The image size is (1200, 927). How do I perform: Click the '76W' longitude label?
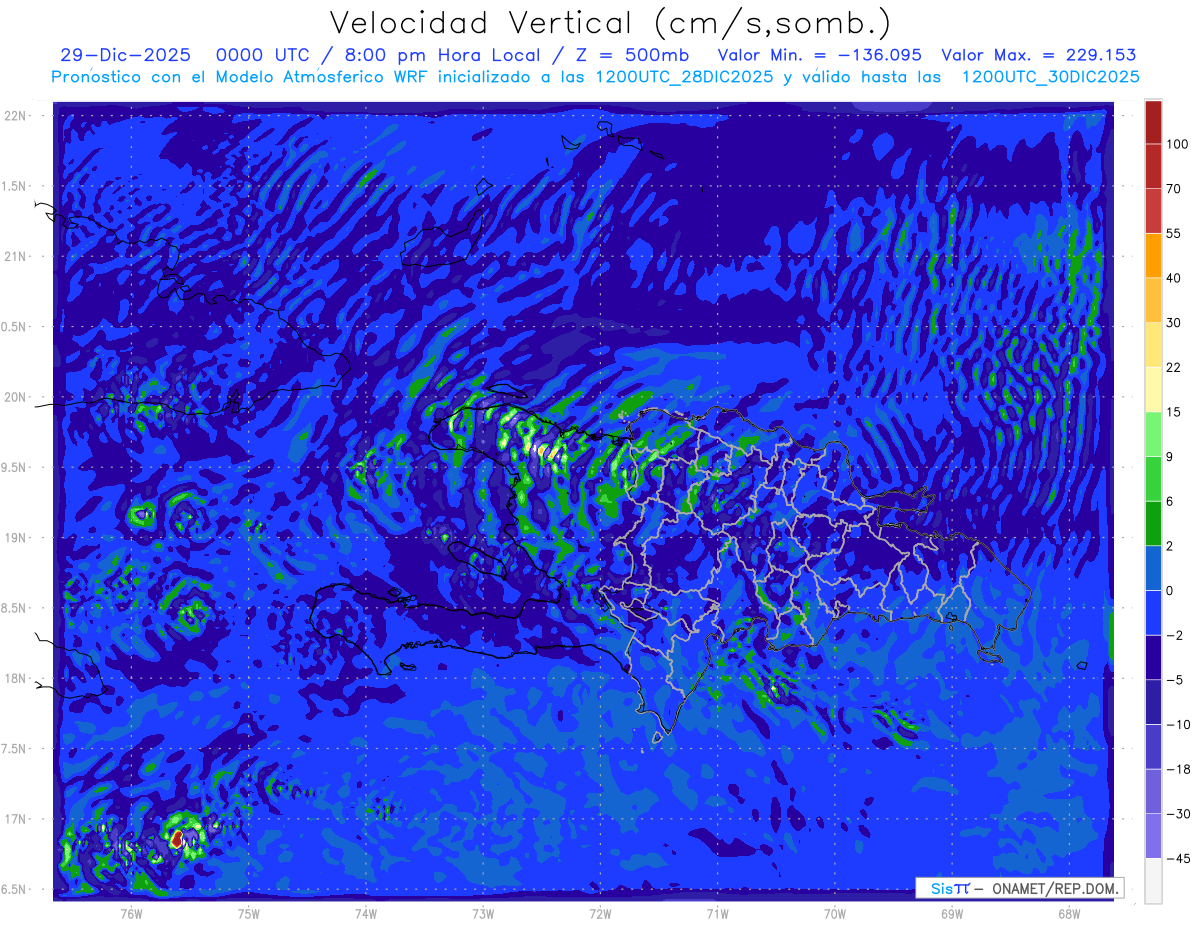131,913
